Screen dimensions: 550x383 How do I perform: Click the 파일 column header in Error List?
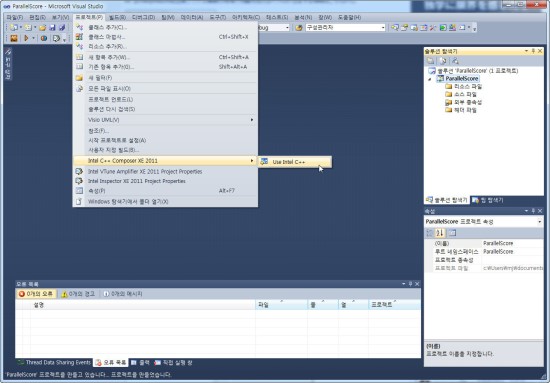(x=281, y=305)
